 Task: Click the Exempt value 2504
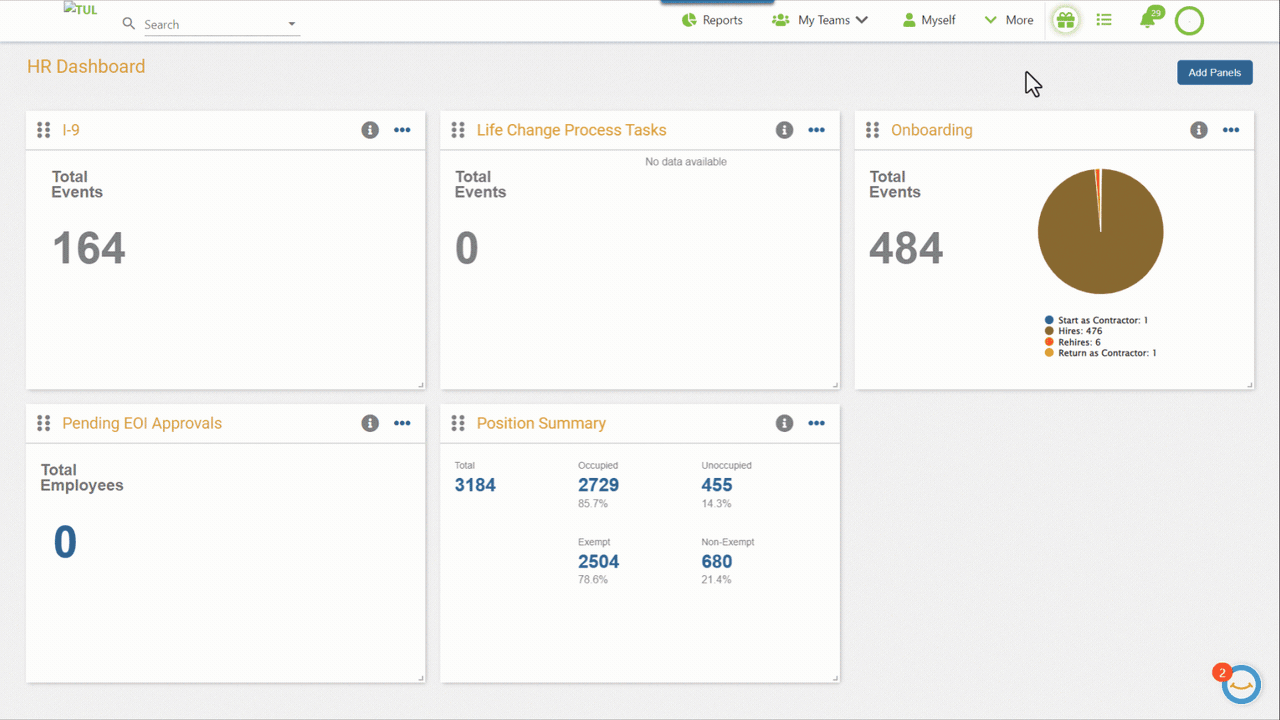click(x=598, y=561)
